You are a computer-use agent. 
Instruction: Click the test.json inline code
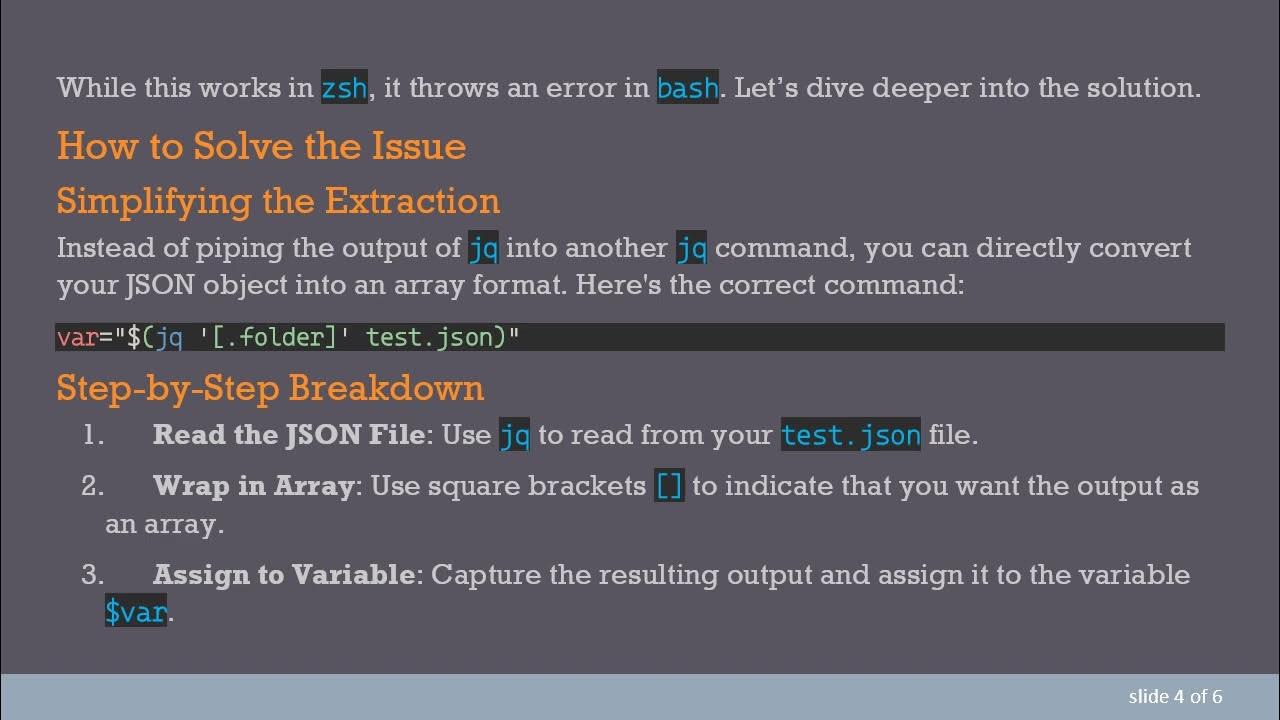tap(850, 435)
